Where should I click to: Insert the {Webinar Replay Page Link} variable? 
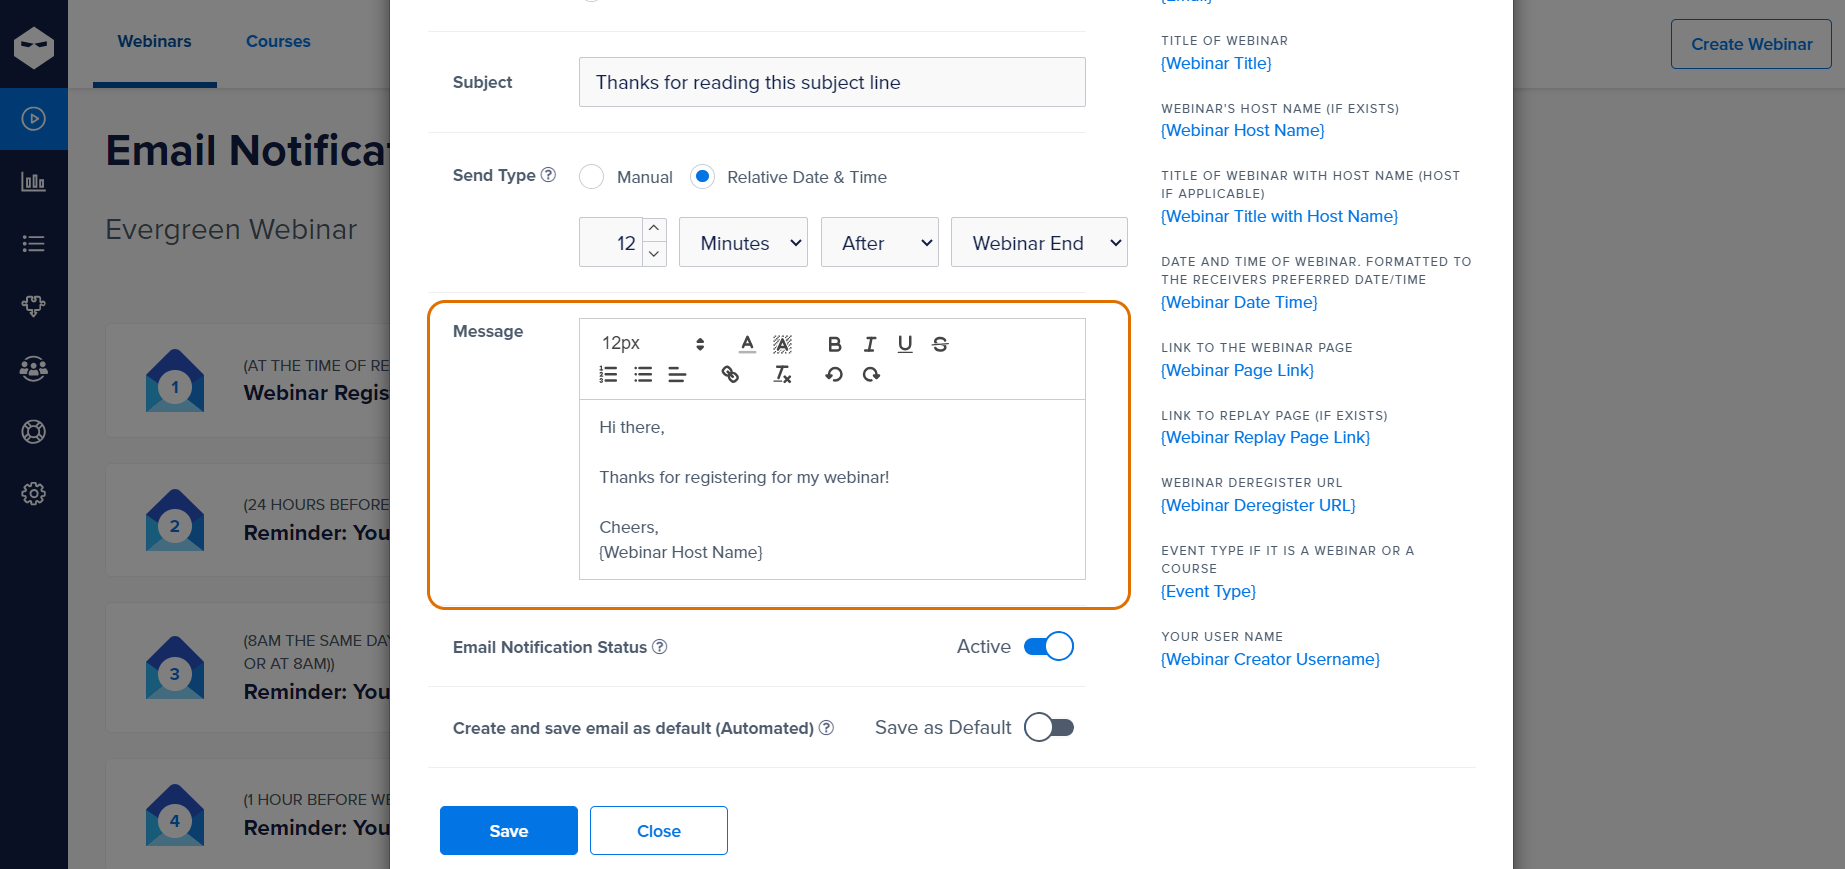click(x=1266, y=437)
